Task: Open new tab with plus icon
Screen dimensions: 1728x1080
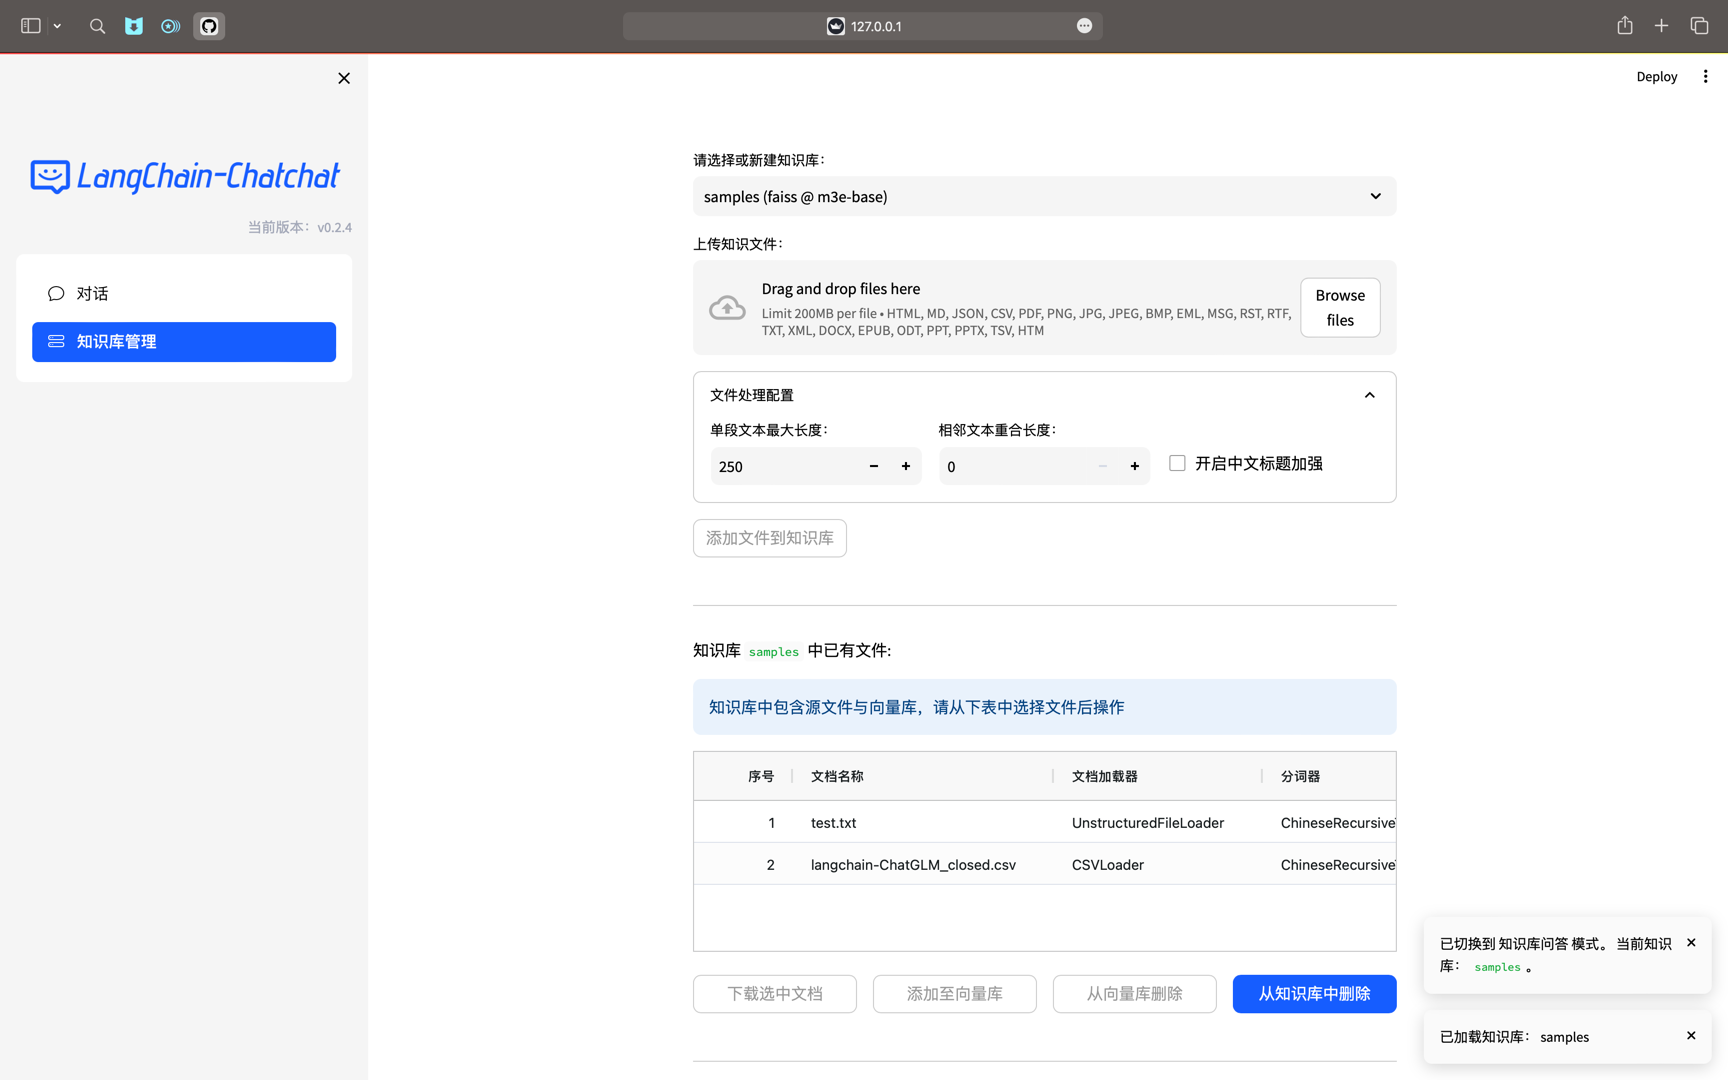Action: 1661,26
